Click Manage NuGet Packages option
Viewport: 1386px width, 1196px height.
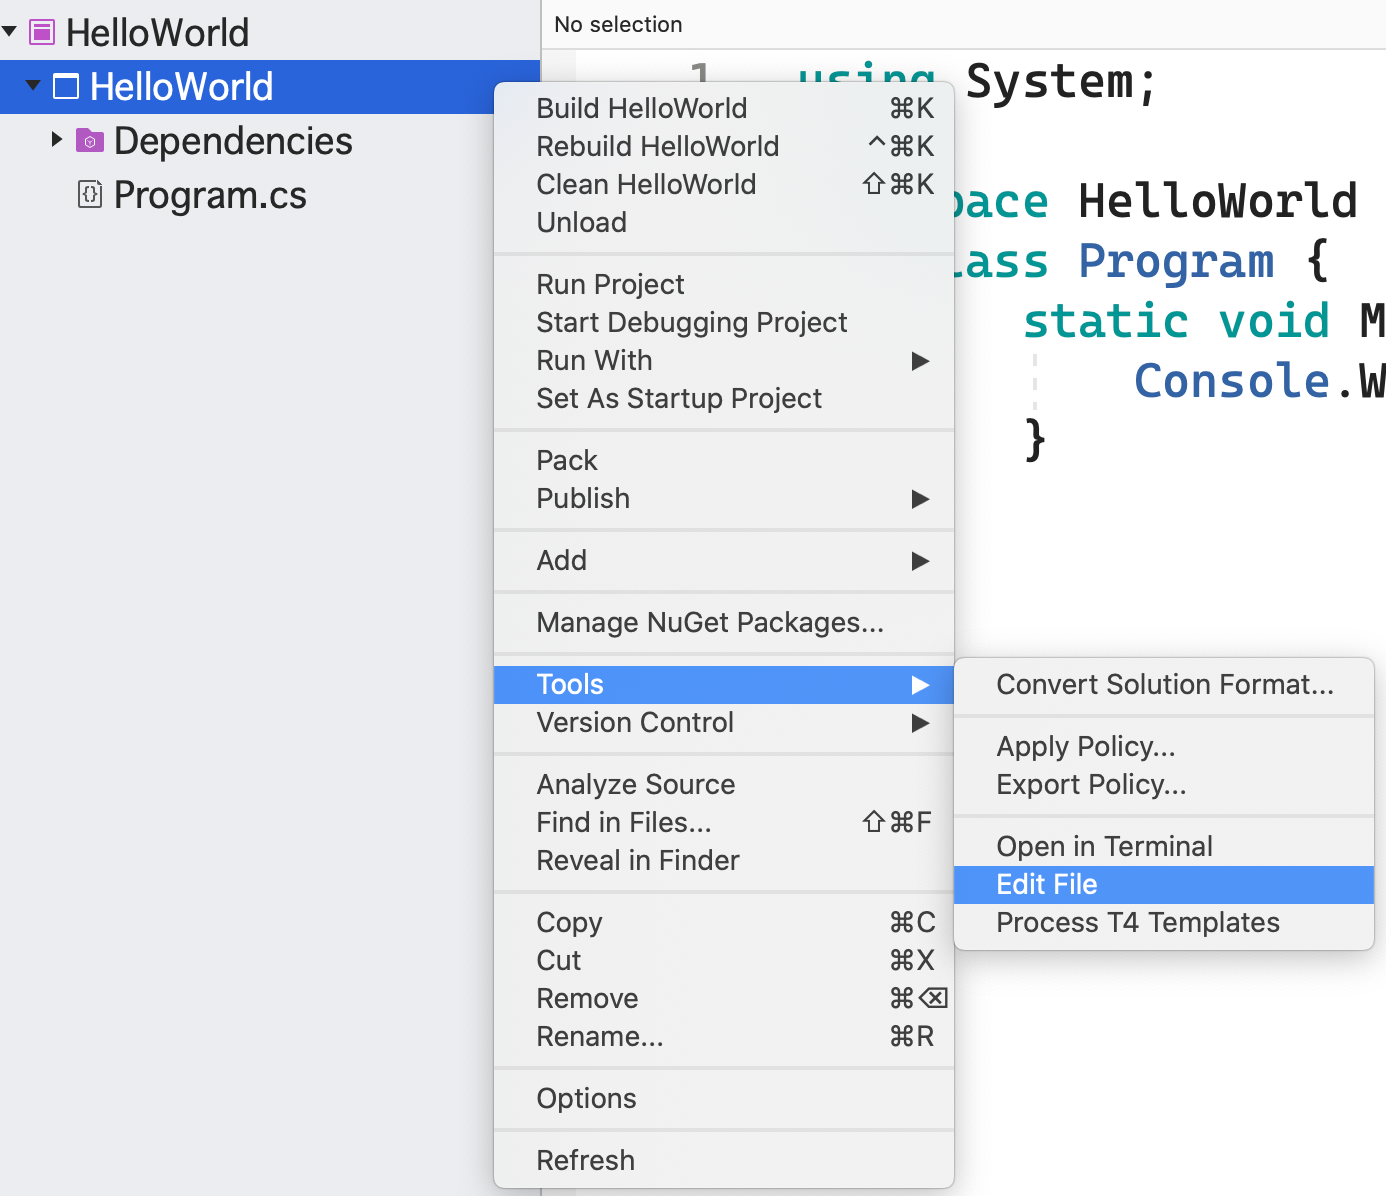click(710, 622)
